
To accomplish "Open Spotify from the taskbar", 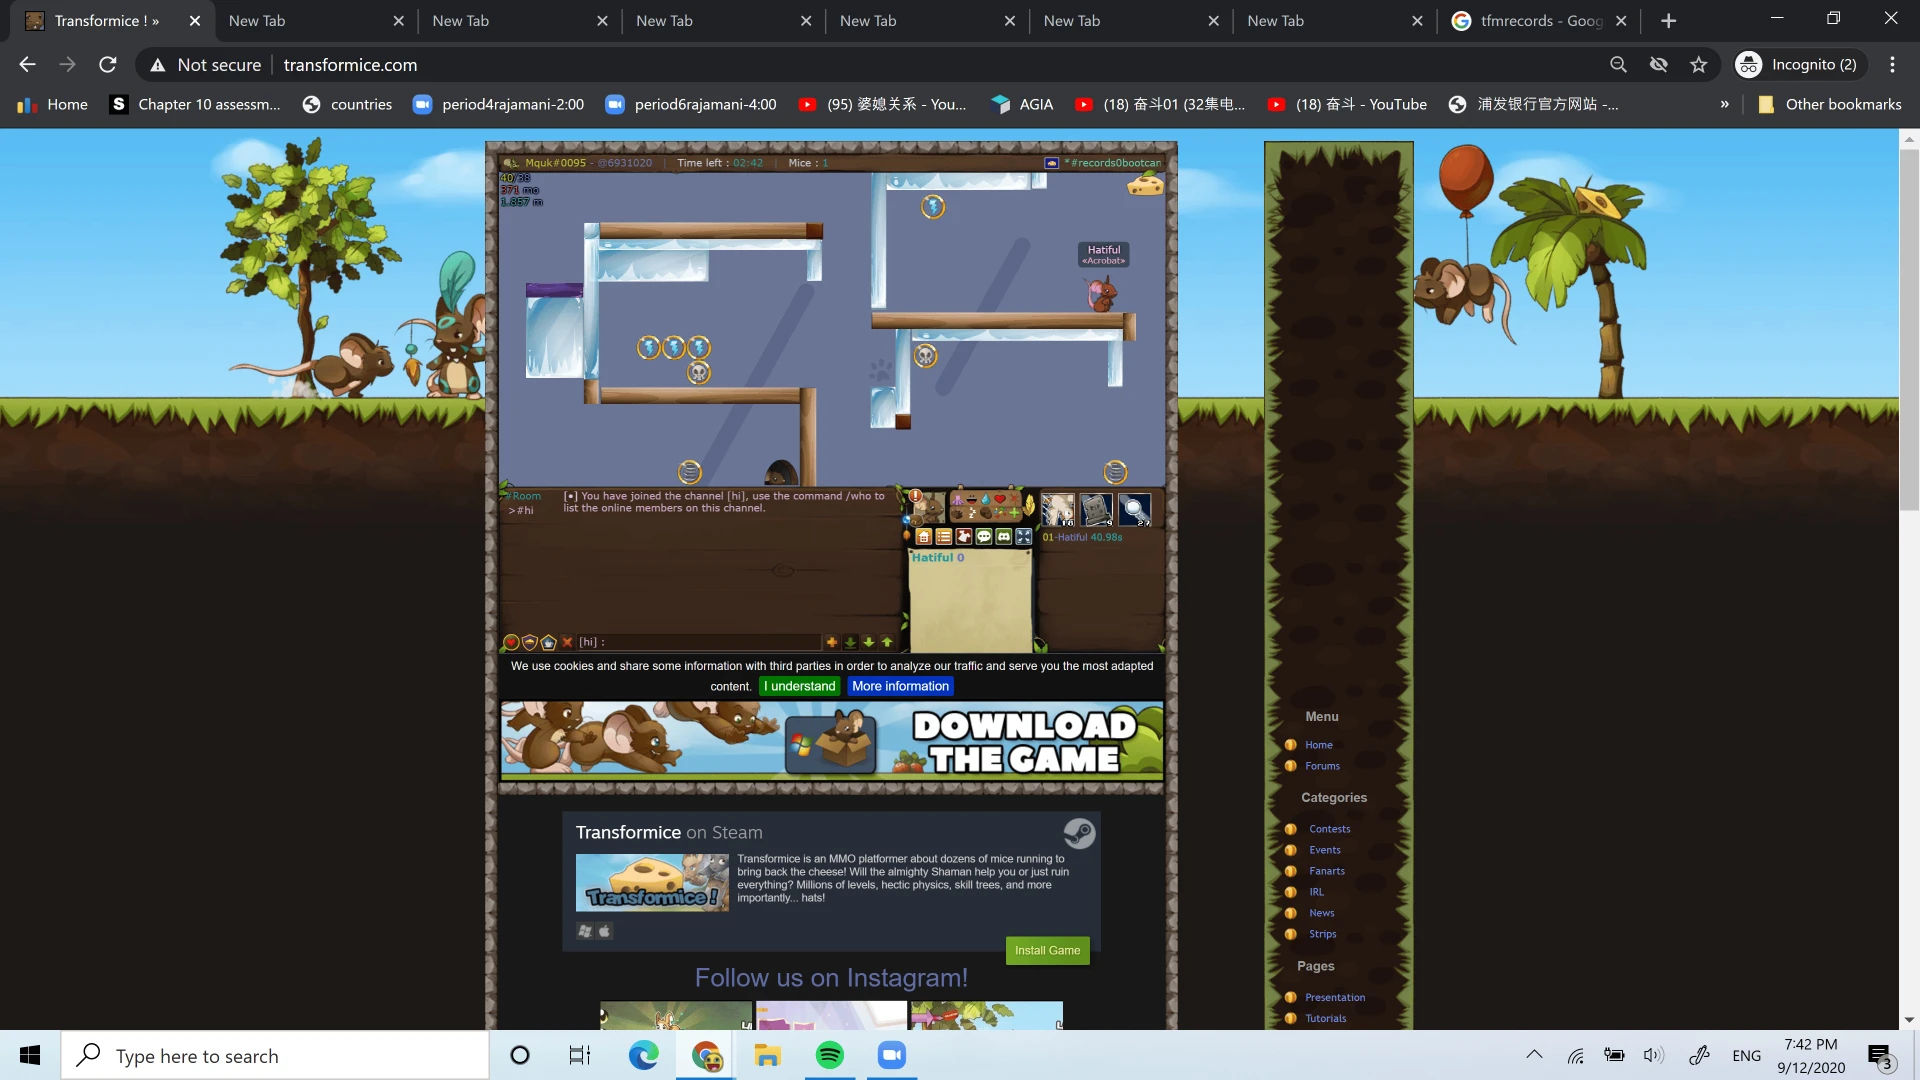I will point(830,1056).
